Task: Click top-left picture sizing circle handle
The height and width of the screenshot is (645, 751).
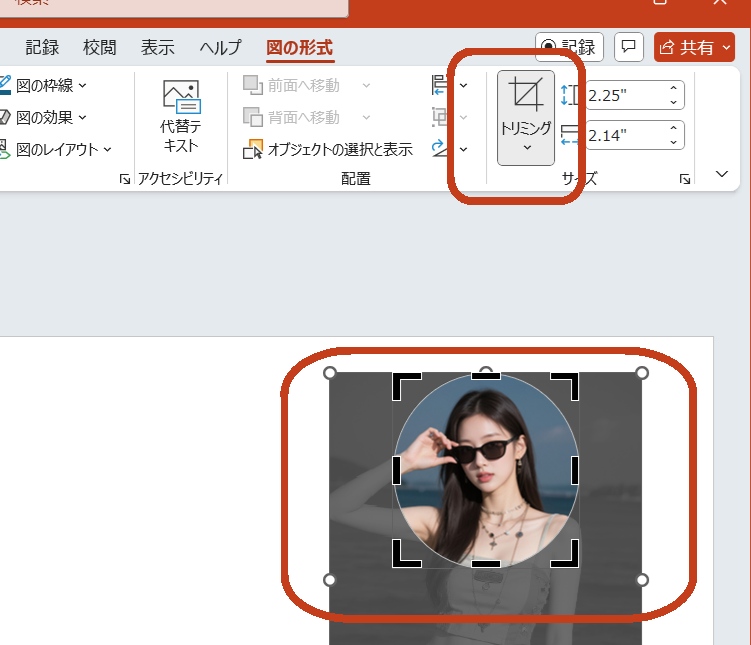Action: tap(330, 373)
